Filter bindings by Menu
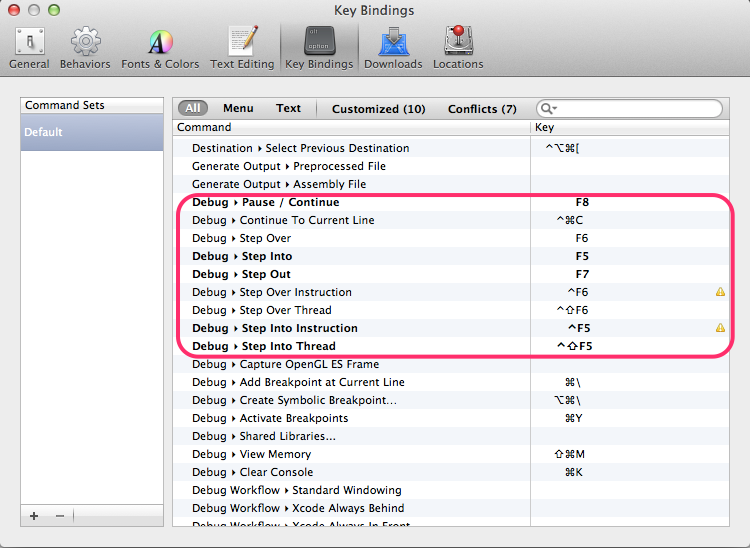 (238, 109)
